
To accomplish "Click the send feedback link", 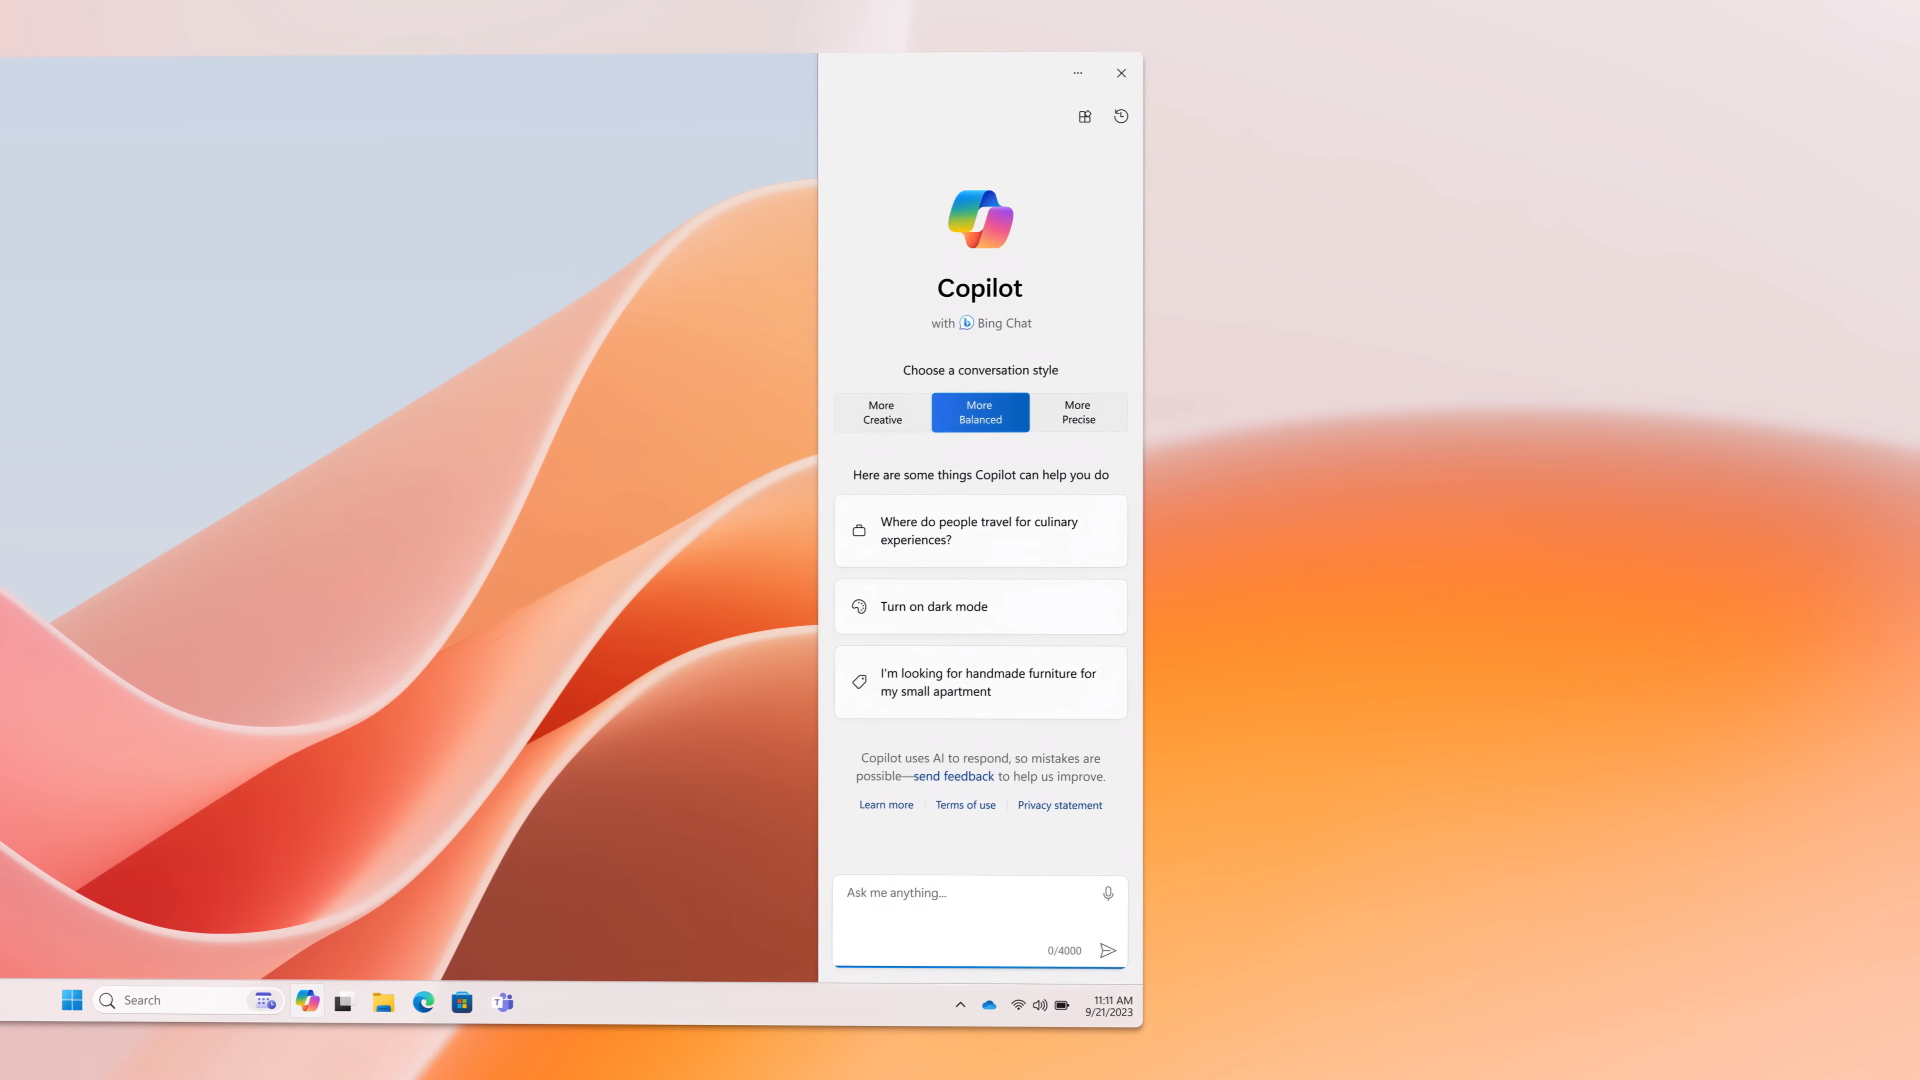I will [952, 775].
